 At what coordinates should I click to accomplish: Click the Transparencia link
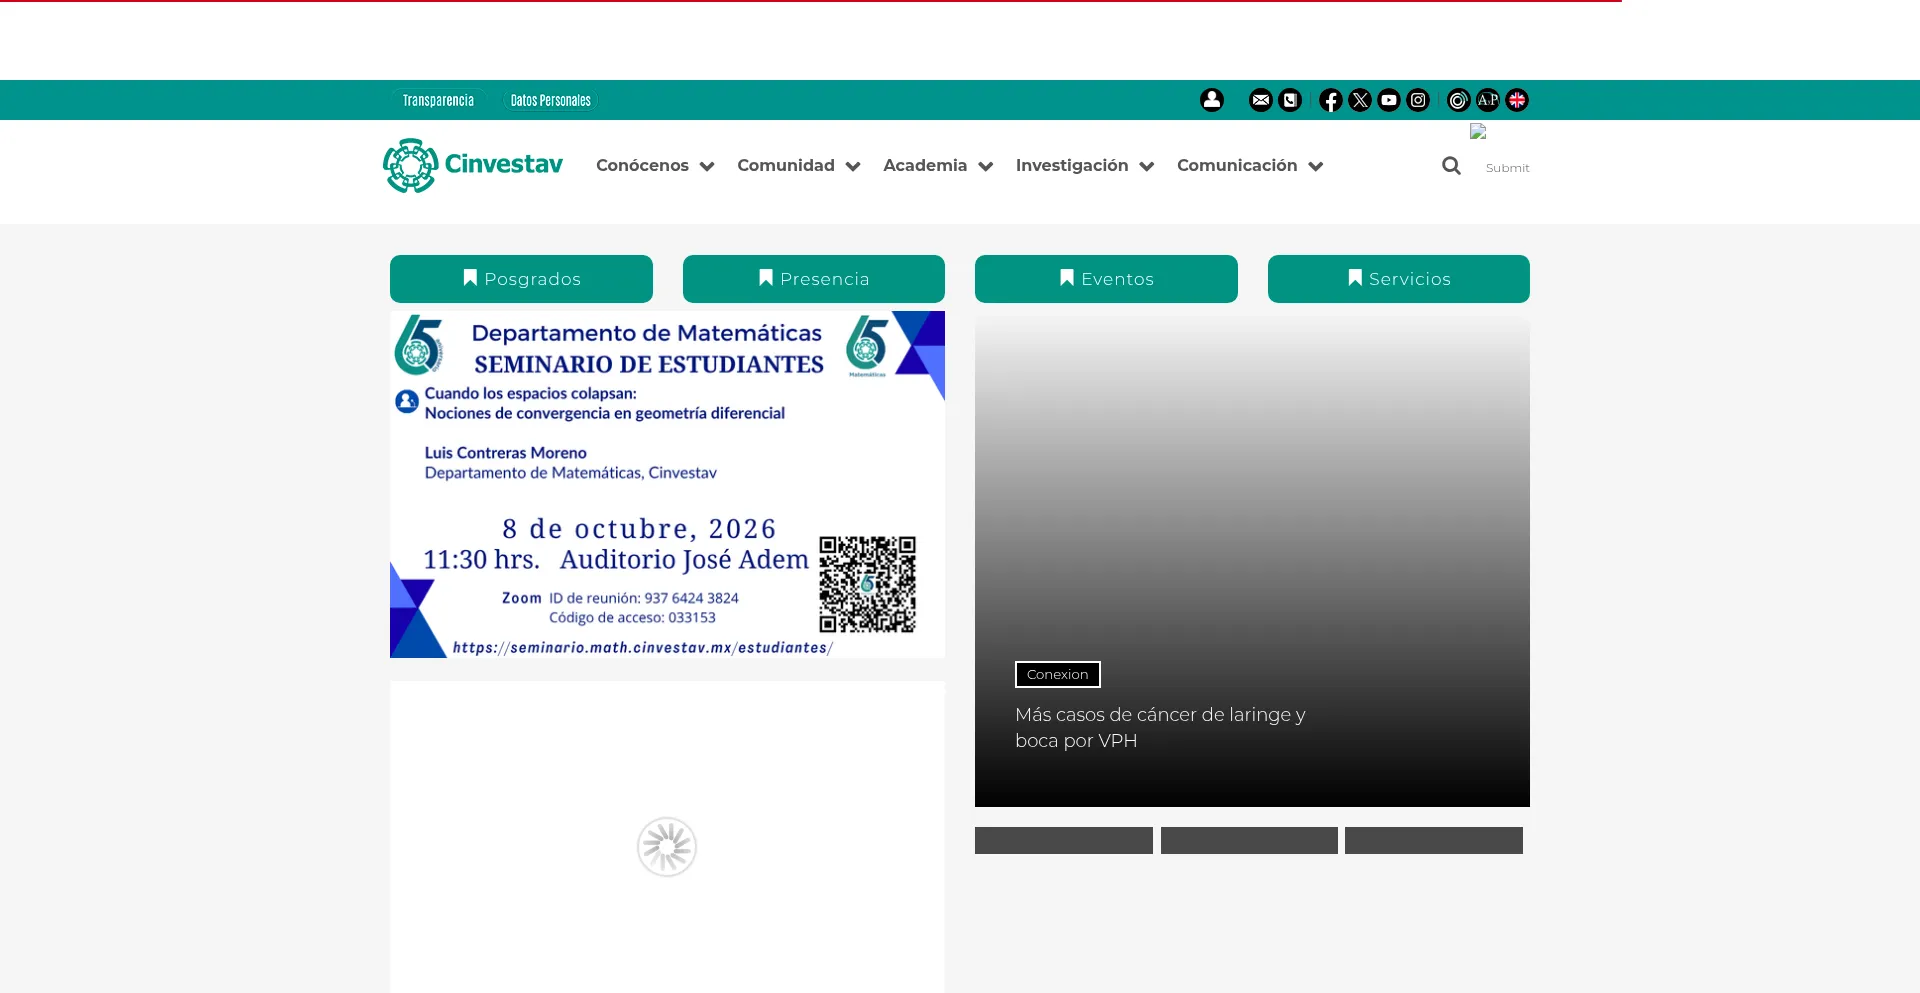point(438,100)
